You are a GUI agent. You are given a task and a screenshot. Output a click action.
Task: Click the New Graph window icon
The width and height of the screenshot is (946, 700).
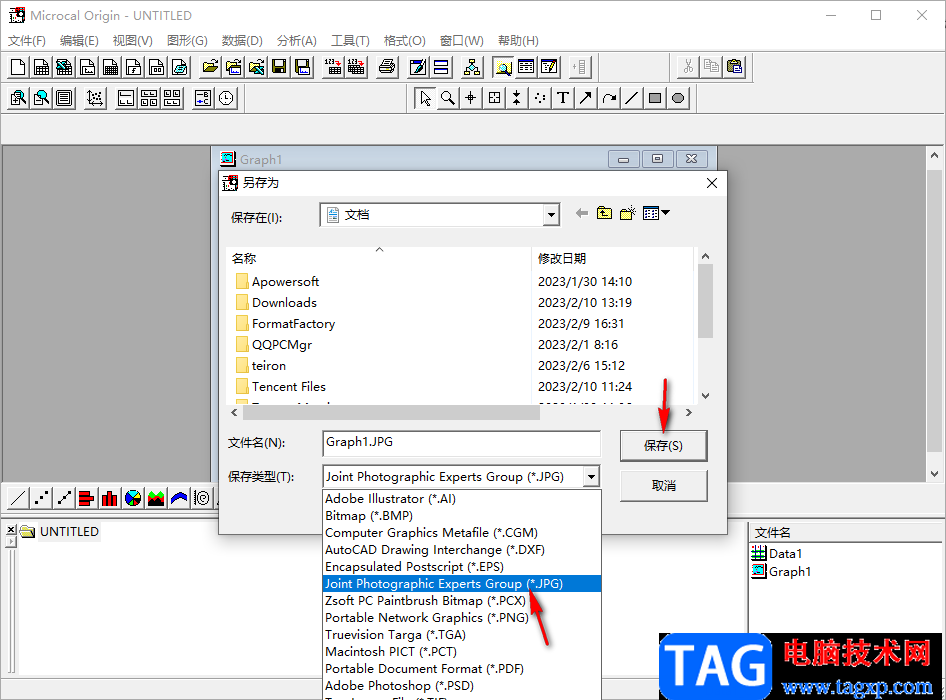[87, 67]
